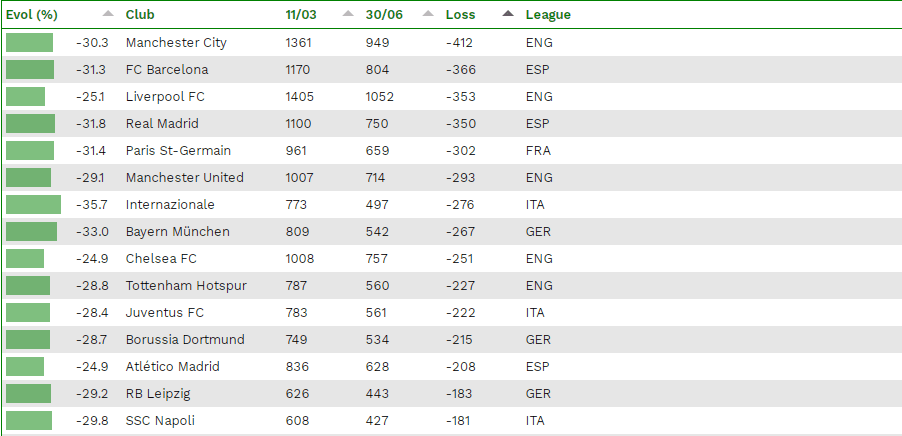Click Atlético Madrid's 30/06 value 628
902x436 pixels.
[x=377, y=367]
